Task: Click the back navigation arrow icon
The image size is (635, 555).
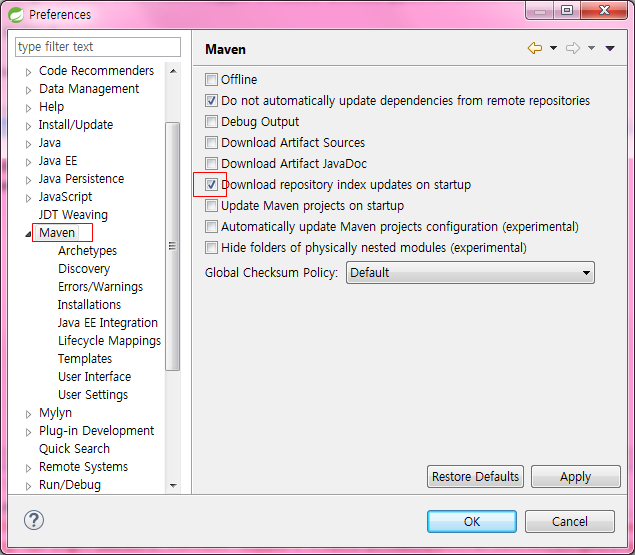Action: [535, 48]
